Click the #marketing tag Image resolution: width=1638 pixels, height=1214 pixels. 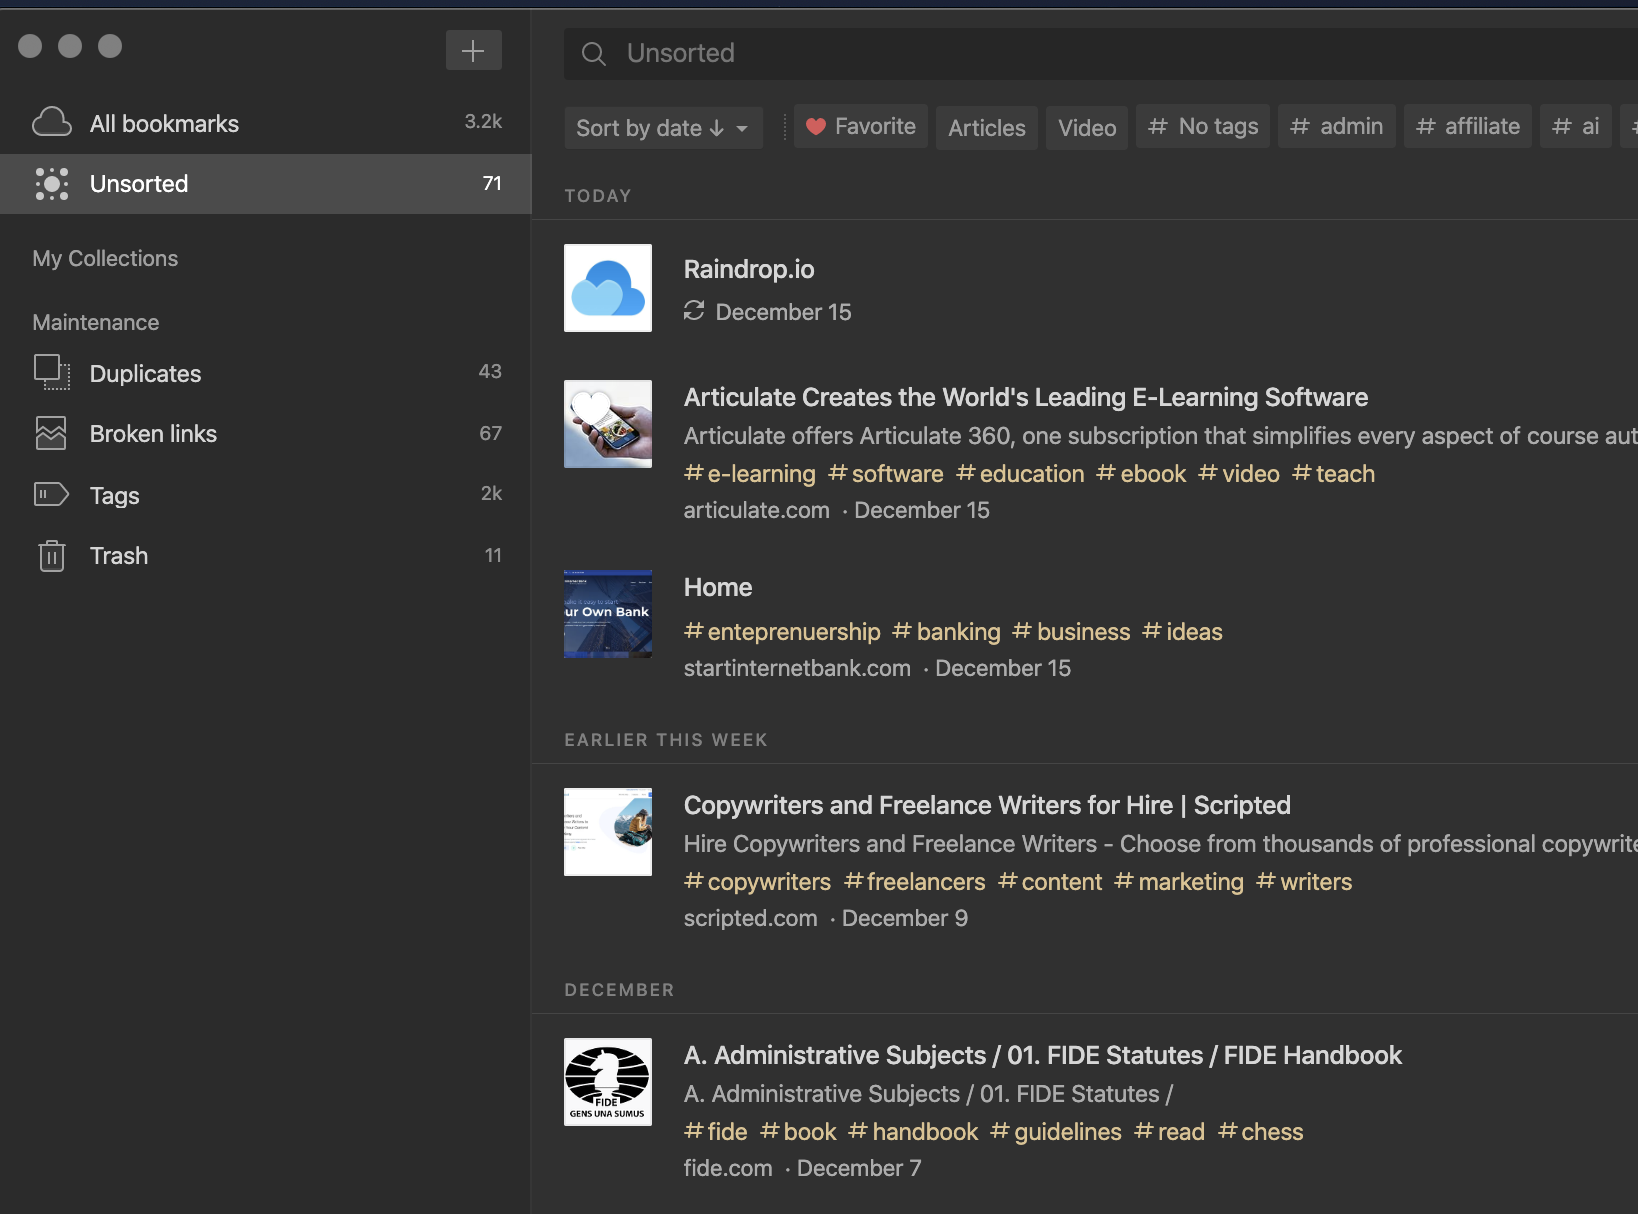pyautogui.click(x=1179, y=881)
